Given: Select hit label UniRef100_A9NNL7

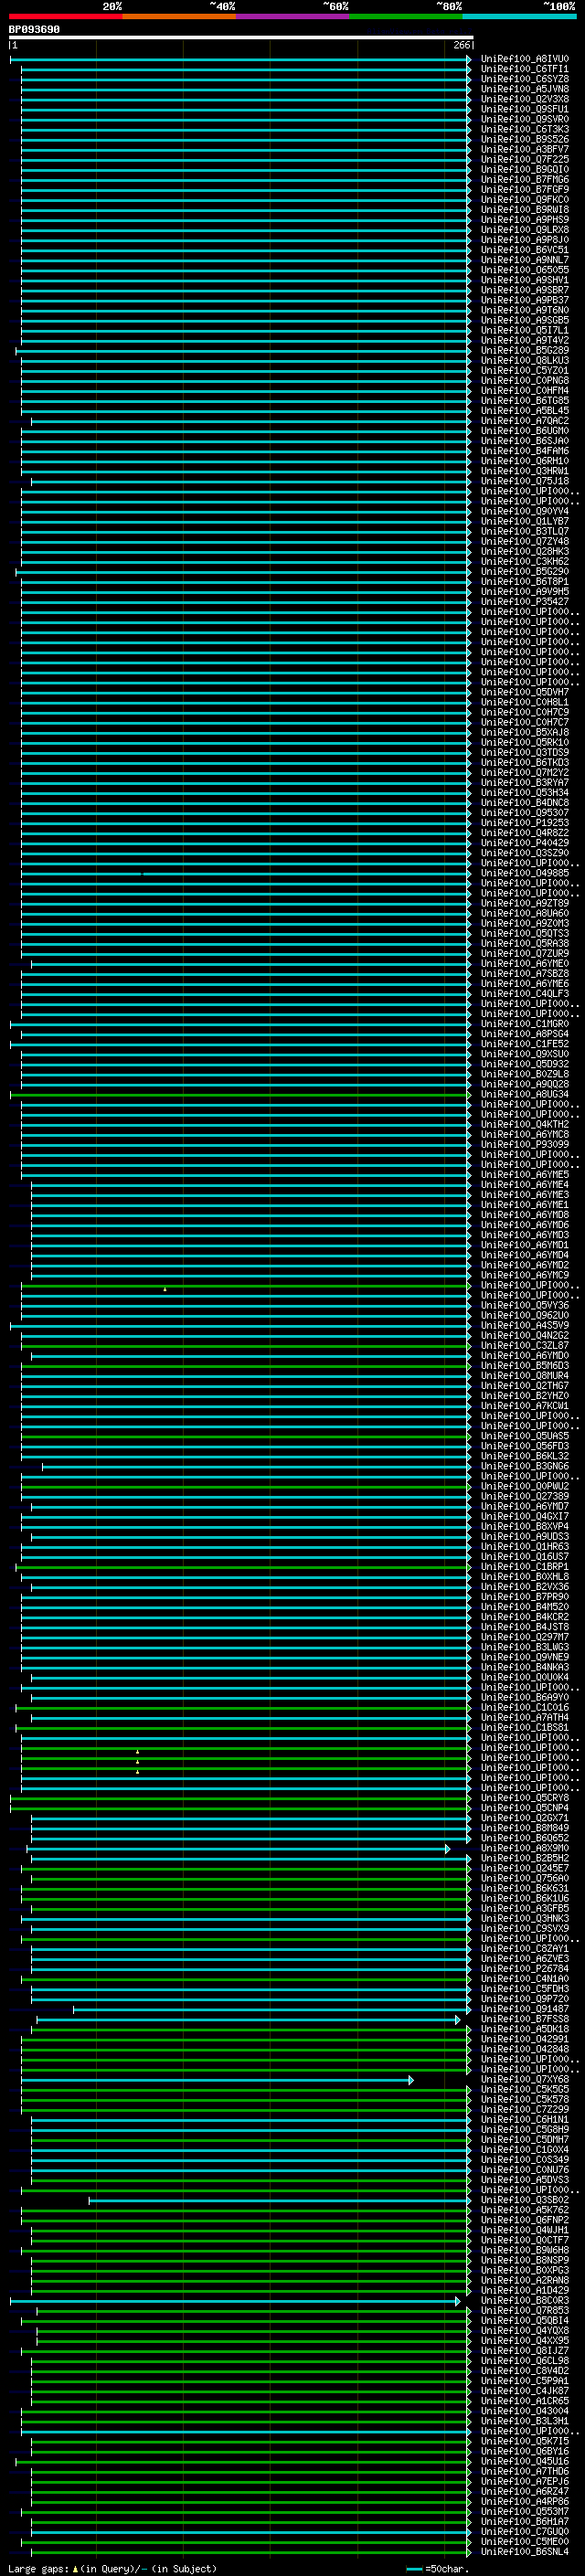Looking at the screenshot, I should 525,260.
